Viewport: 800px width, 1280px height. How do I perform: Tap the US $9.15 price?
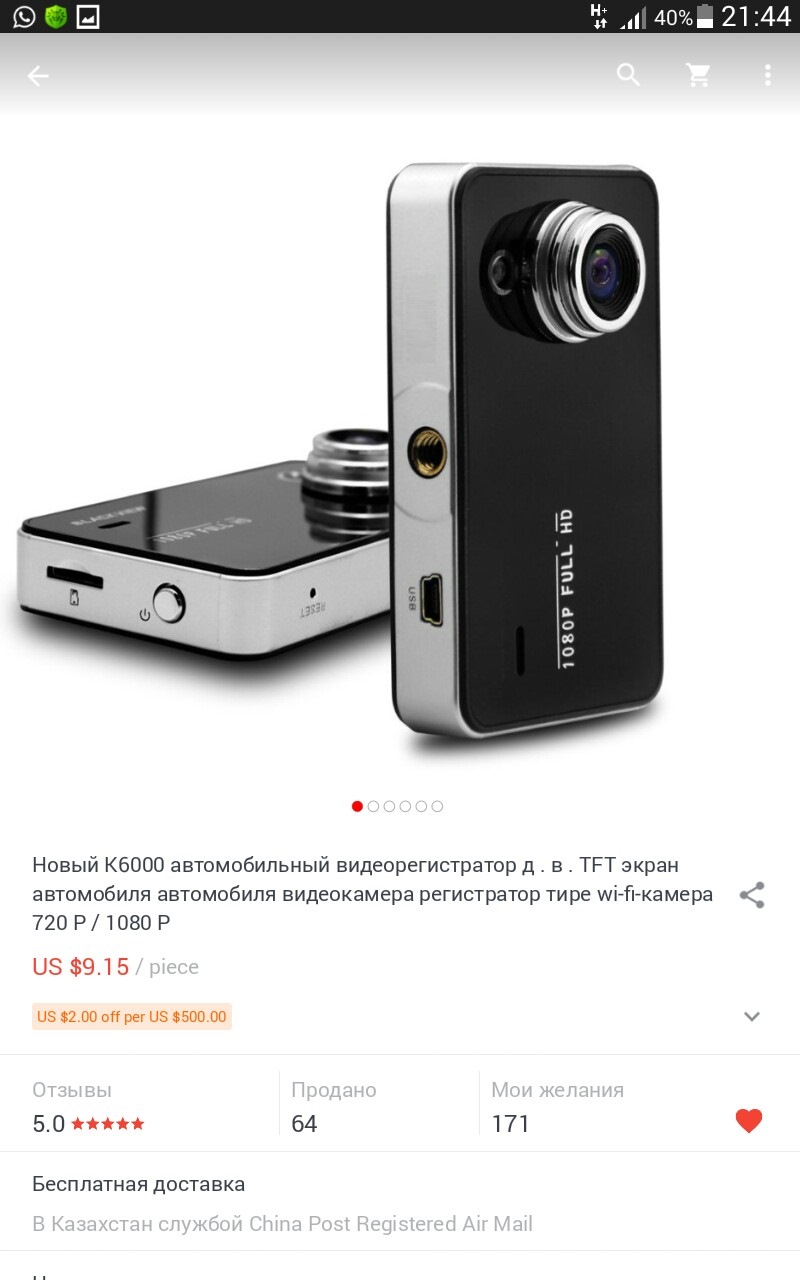point(81,967)
